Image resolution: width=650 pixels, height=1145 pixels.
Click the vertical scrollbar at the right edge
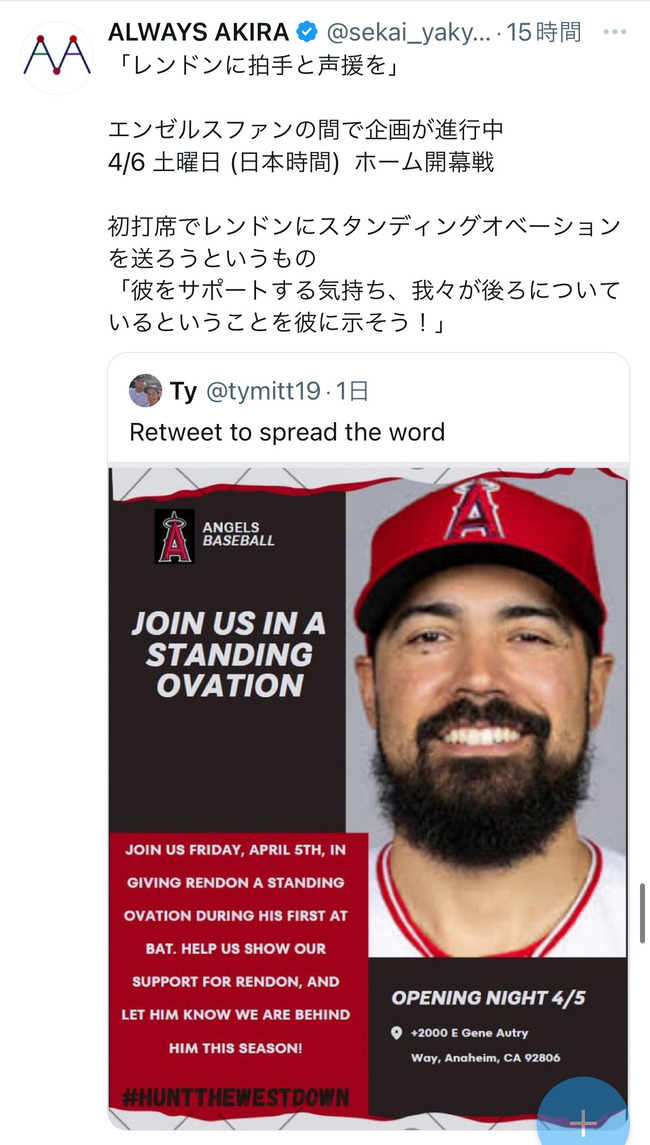[x=643, y=912]
